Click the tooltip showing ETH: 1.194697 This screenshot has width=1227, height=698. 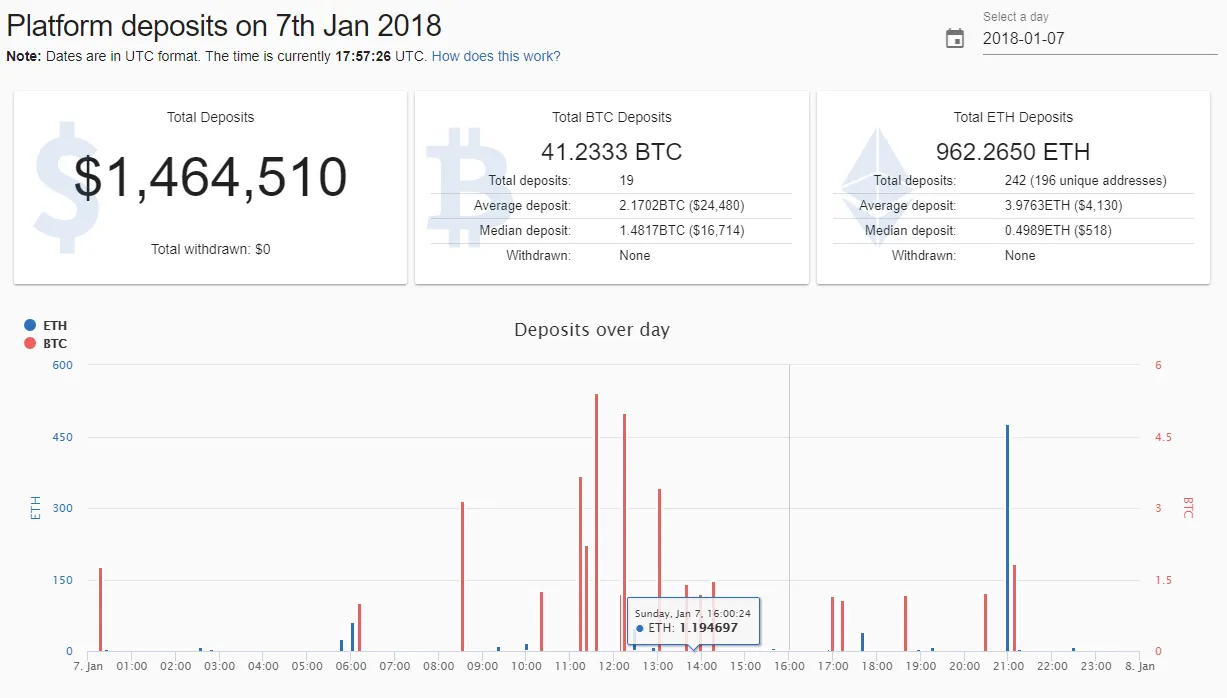(x=693, y=621)
